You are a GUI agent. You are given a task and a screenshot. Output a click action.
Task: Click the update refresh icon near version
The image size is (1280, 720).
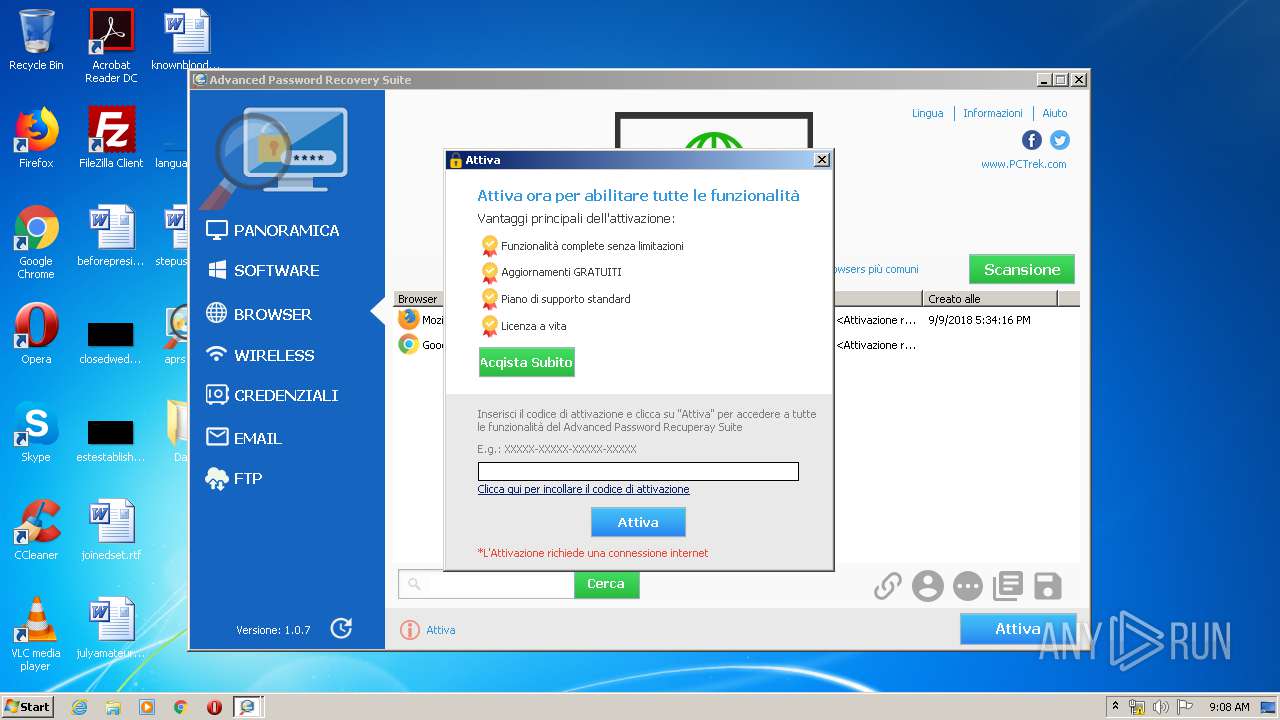click(x=341, y=628)
